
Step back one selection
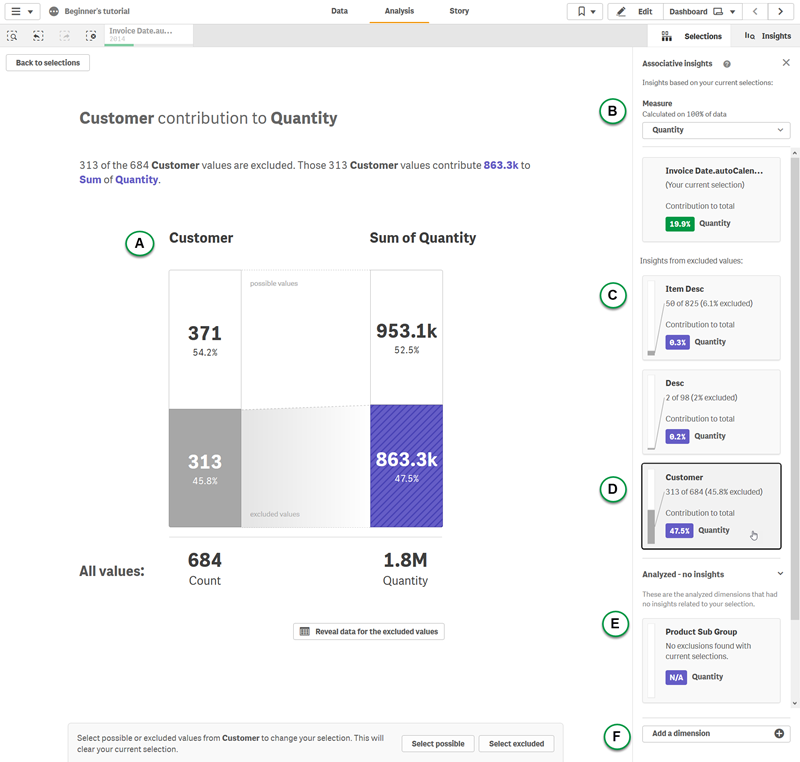(x=38, y=35)
